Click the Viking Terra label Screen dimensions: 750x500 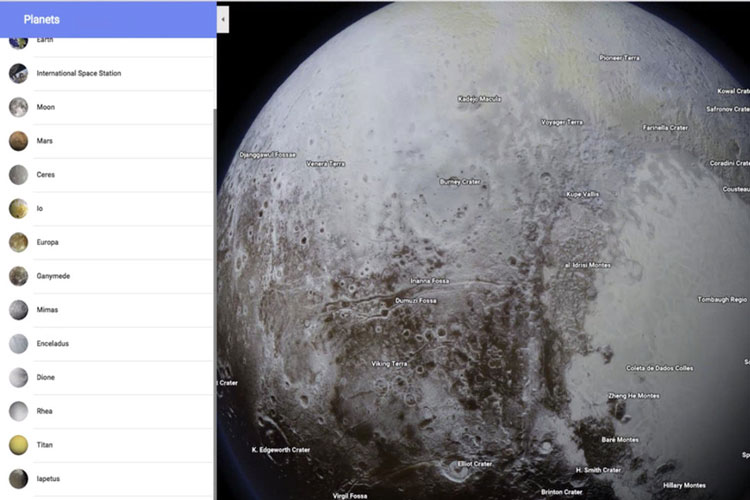389,363
